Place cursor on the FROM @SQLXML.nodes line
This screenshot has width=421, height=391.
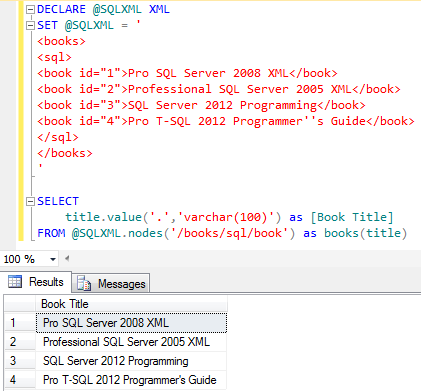click(222, 233)
